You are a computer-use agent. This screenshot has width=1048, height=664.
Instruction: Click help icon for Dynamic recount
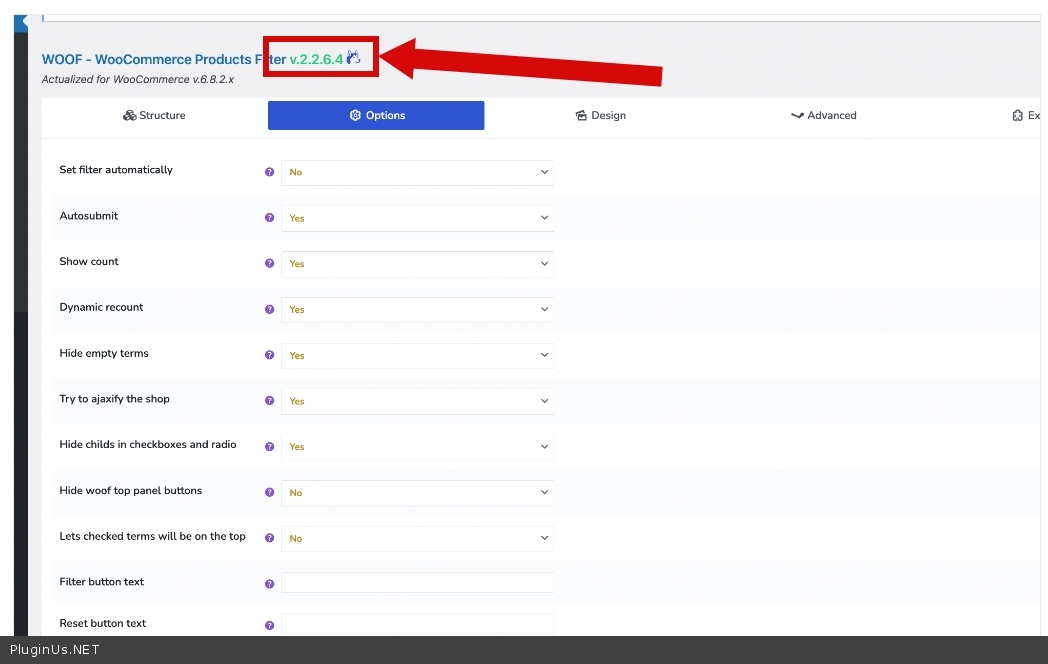pyautogui.click(x=269, y=310)
